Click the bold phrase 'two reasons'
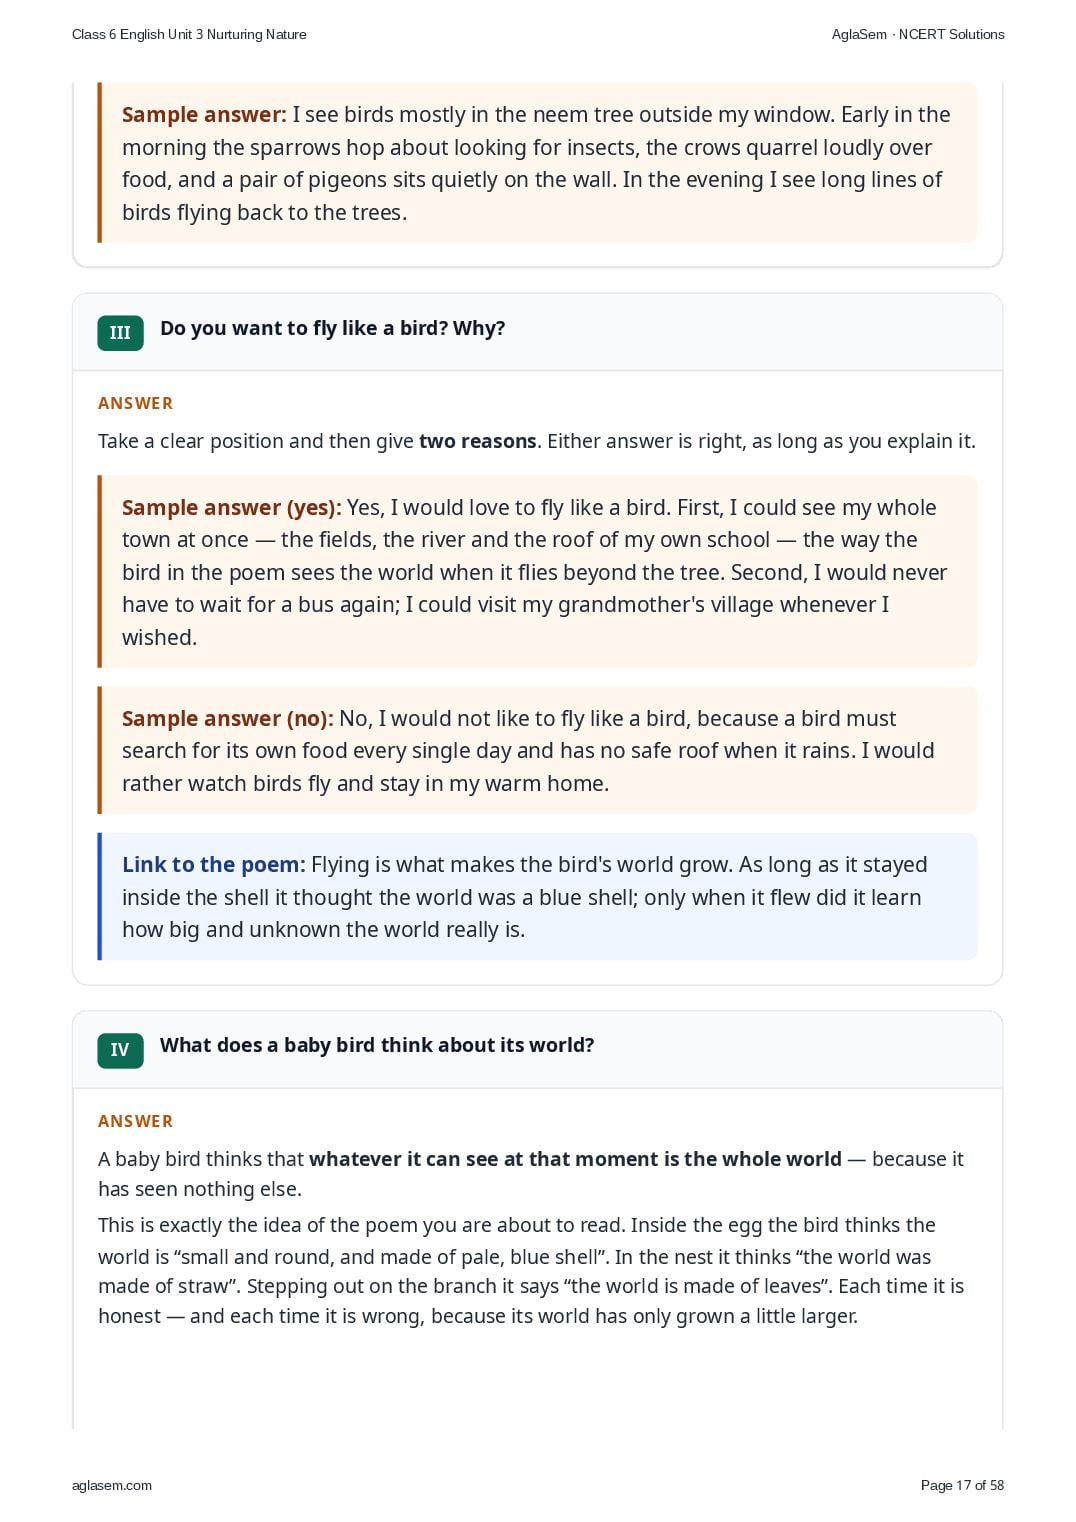The image size is (1076, 1522). pyautogui.click(x=478, y=441)
